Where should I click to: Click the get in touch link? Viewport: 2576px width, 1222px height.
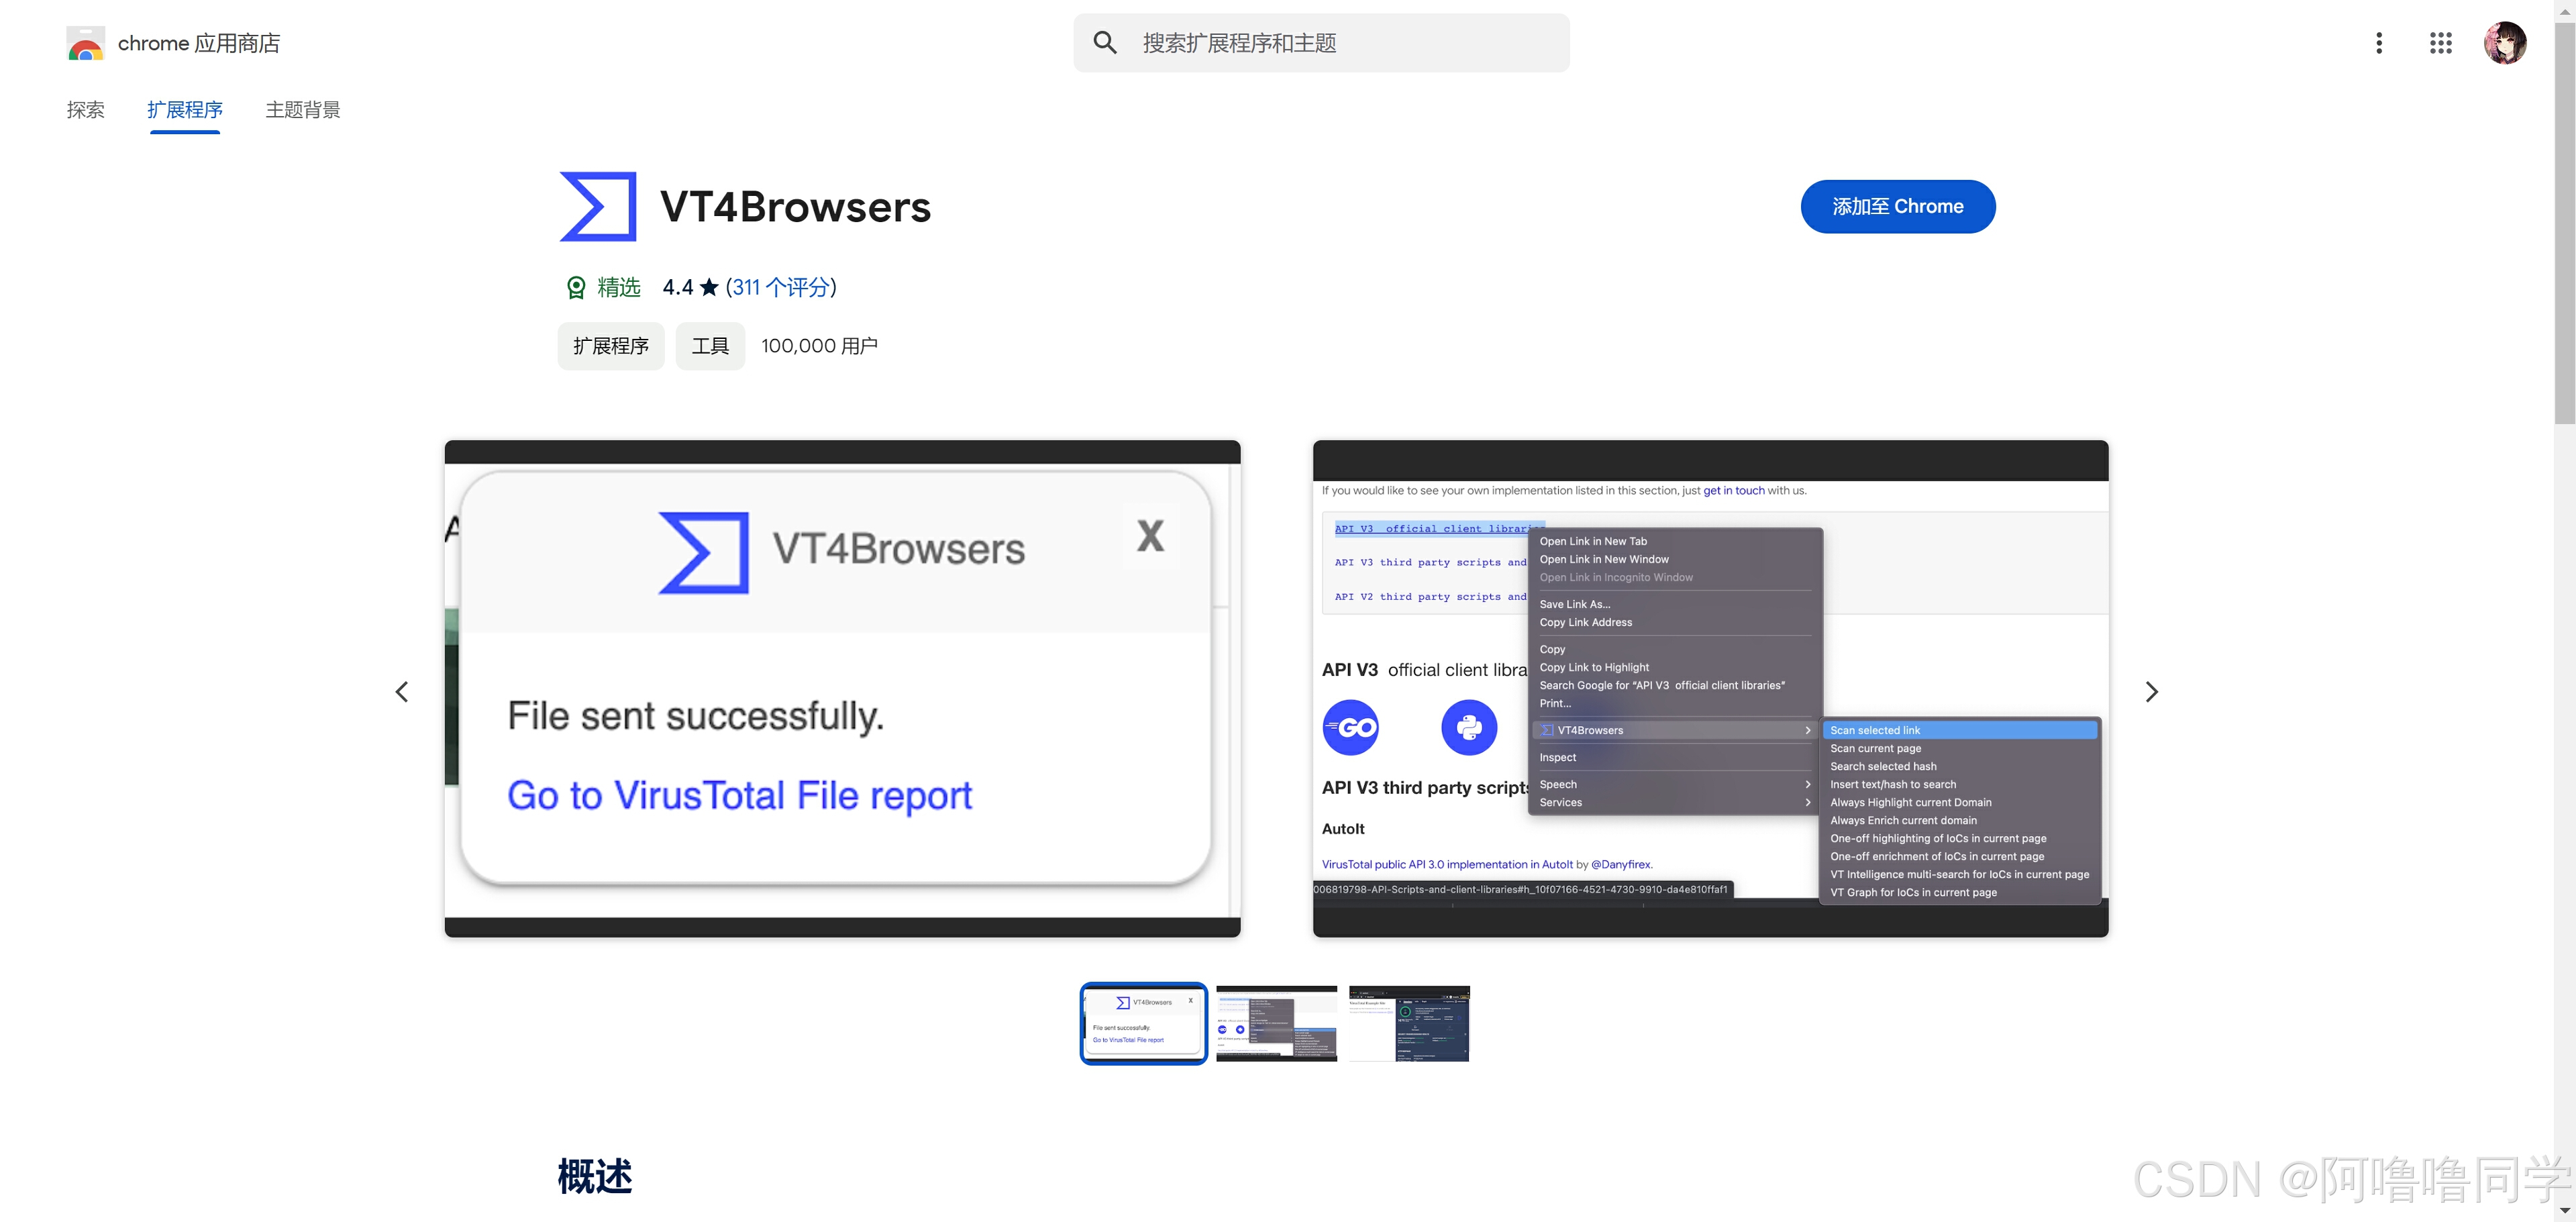[x=1733, y=490]
